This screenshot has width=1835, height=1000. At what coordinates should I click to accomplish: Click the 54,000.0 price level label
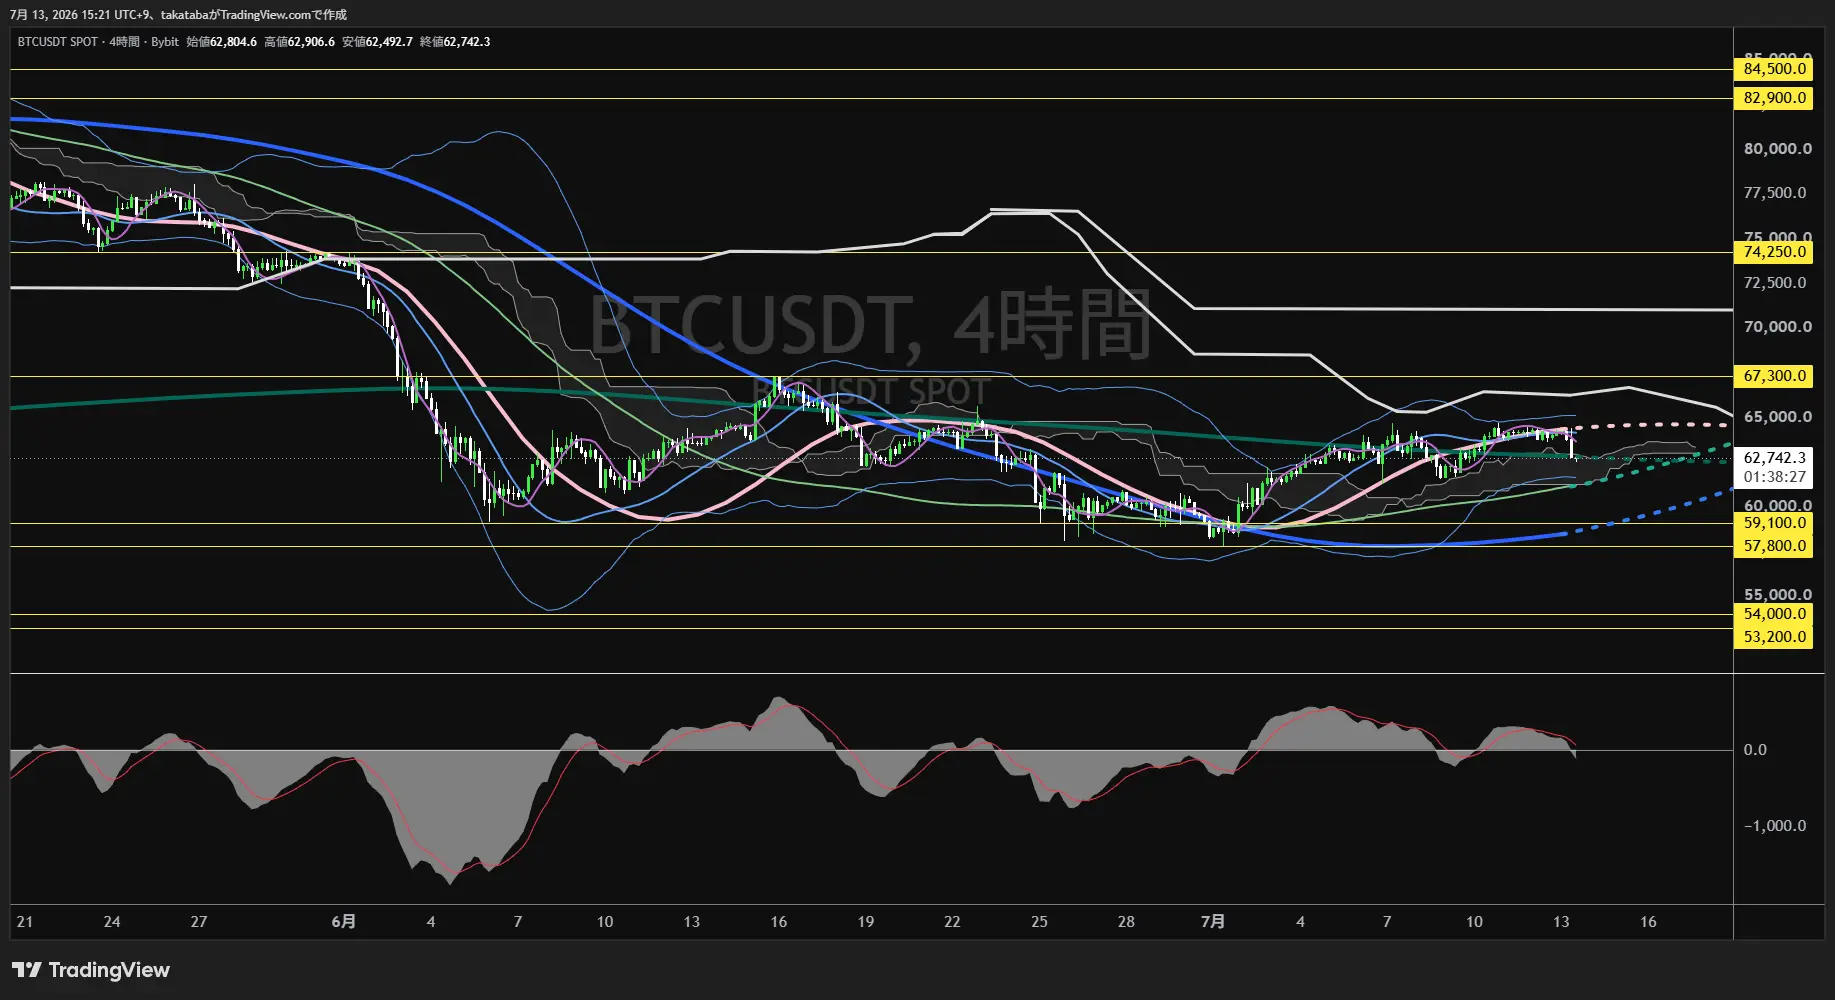pos(1773,614)
